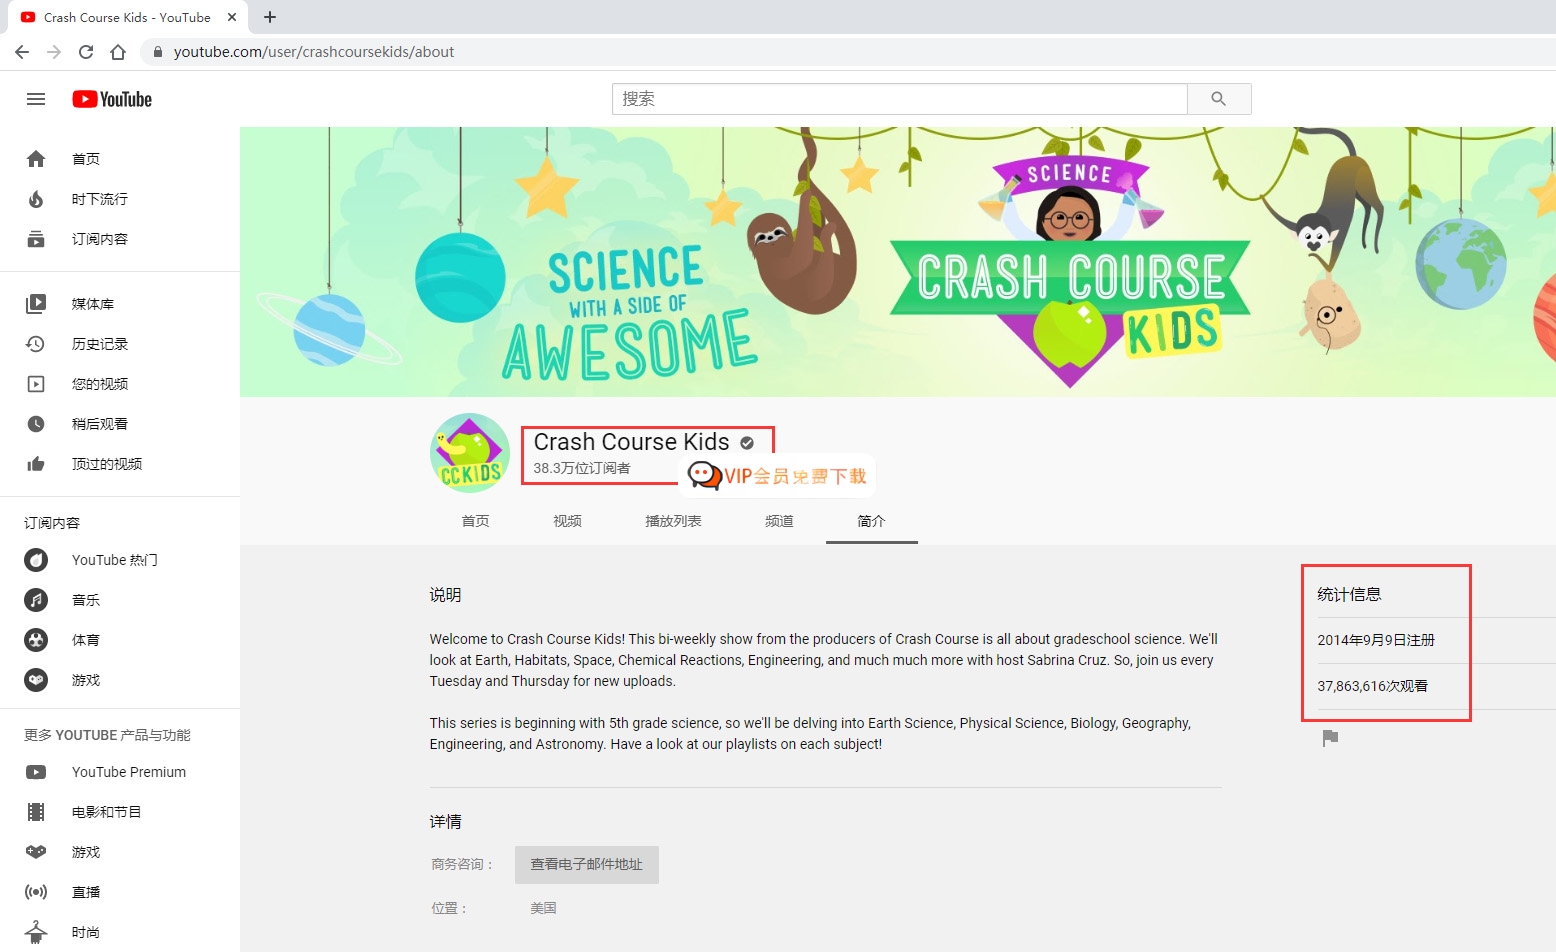Image resolution: width=1556 pixels, height=952 pixels.
Task: Click the YouTube 热门 channel icon
Action: [x=36, y=560]
